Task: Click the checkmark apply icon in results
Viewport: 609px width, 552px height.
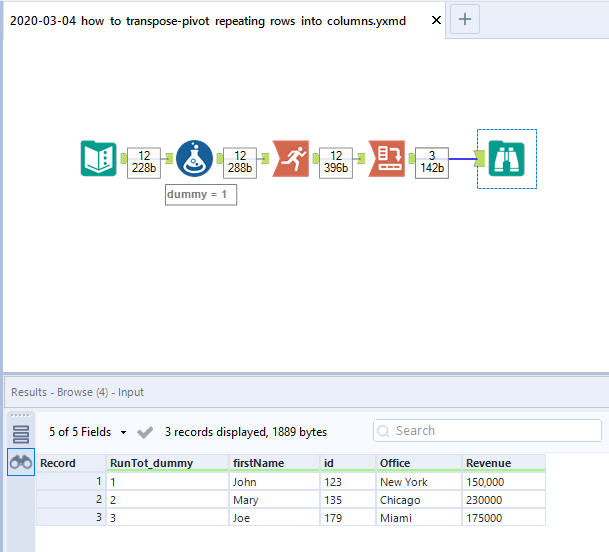Action: (x=145, y=432)
